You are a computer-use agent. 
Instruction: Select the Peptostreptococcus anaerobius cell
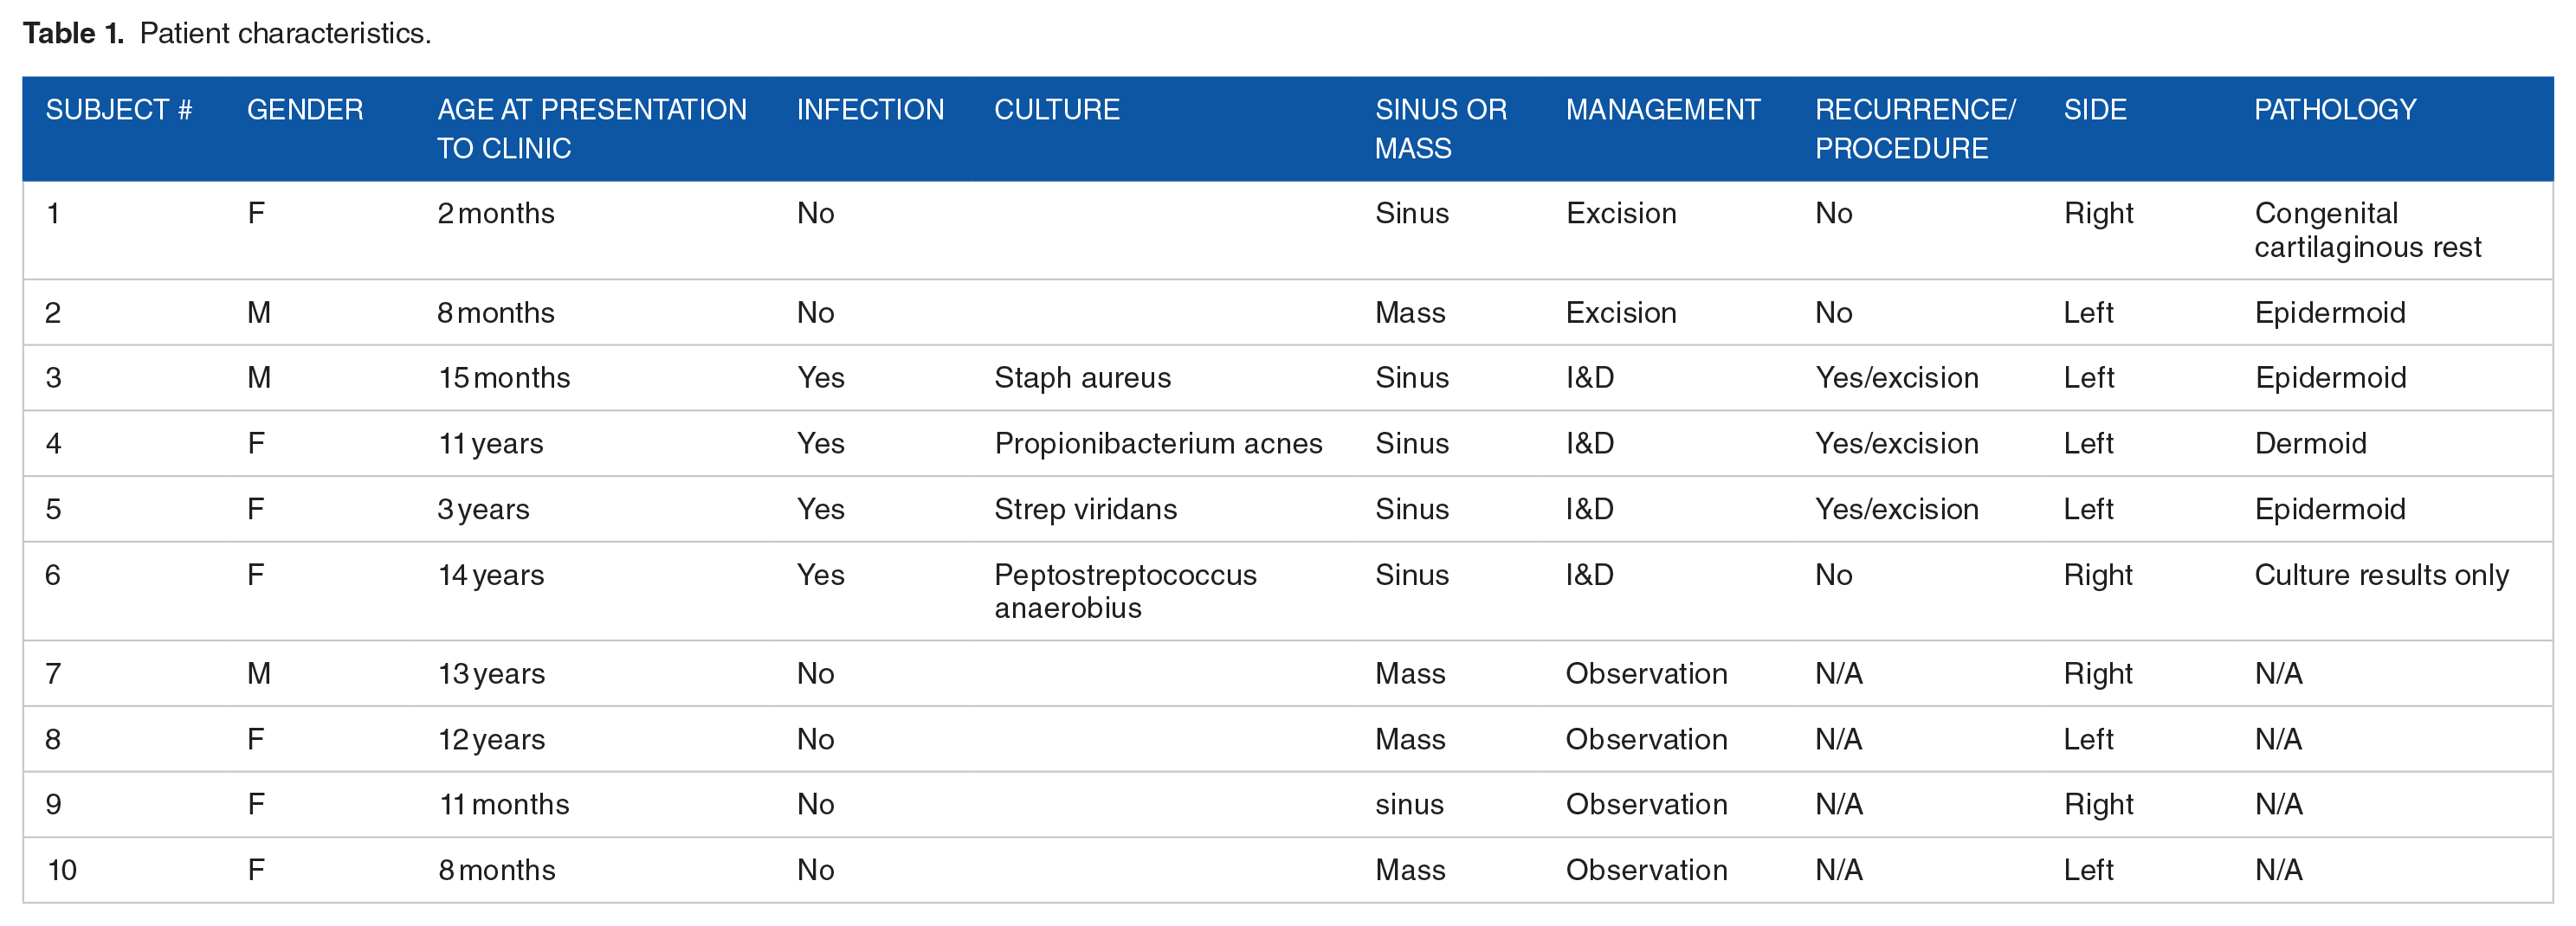click(x=1125, y=591)
